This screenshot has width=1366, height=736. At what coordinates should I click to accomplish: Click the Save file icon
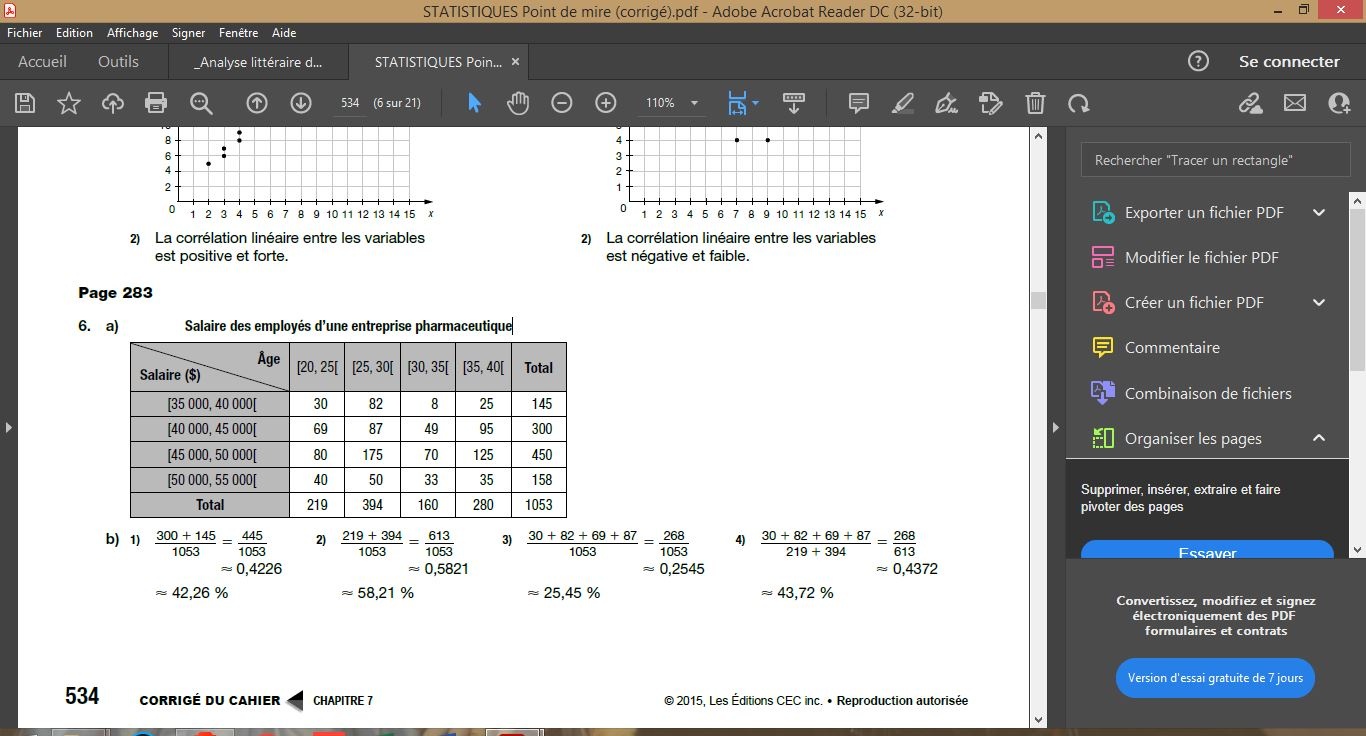click(x=25, y=103)
